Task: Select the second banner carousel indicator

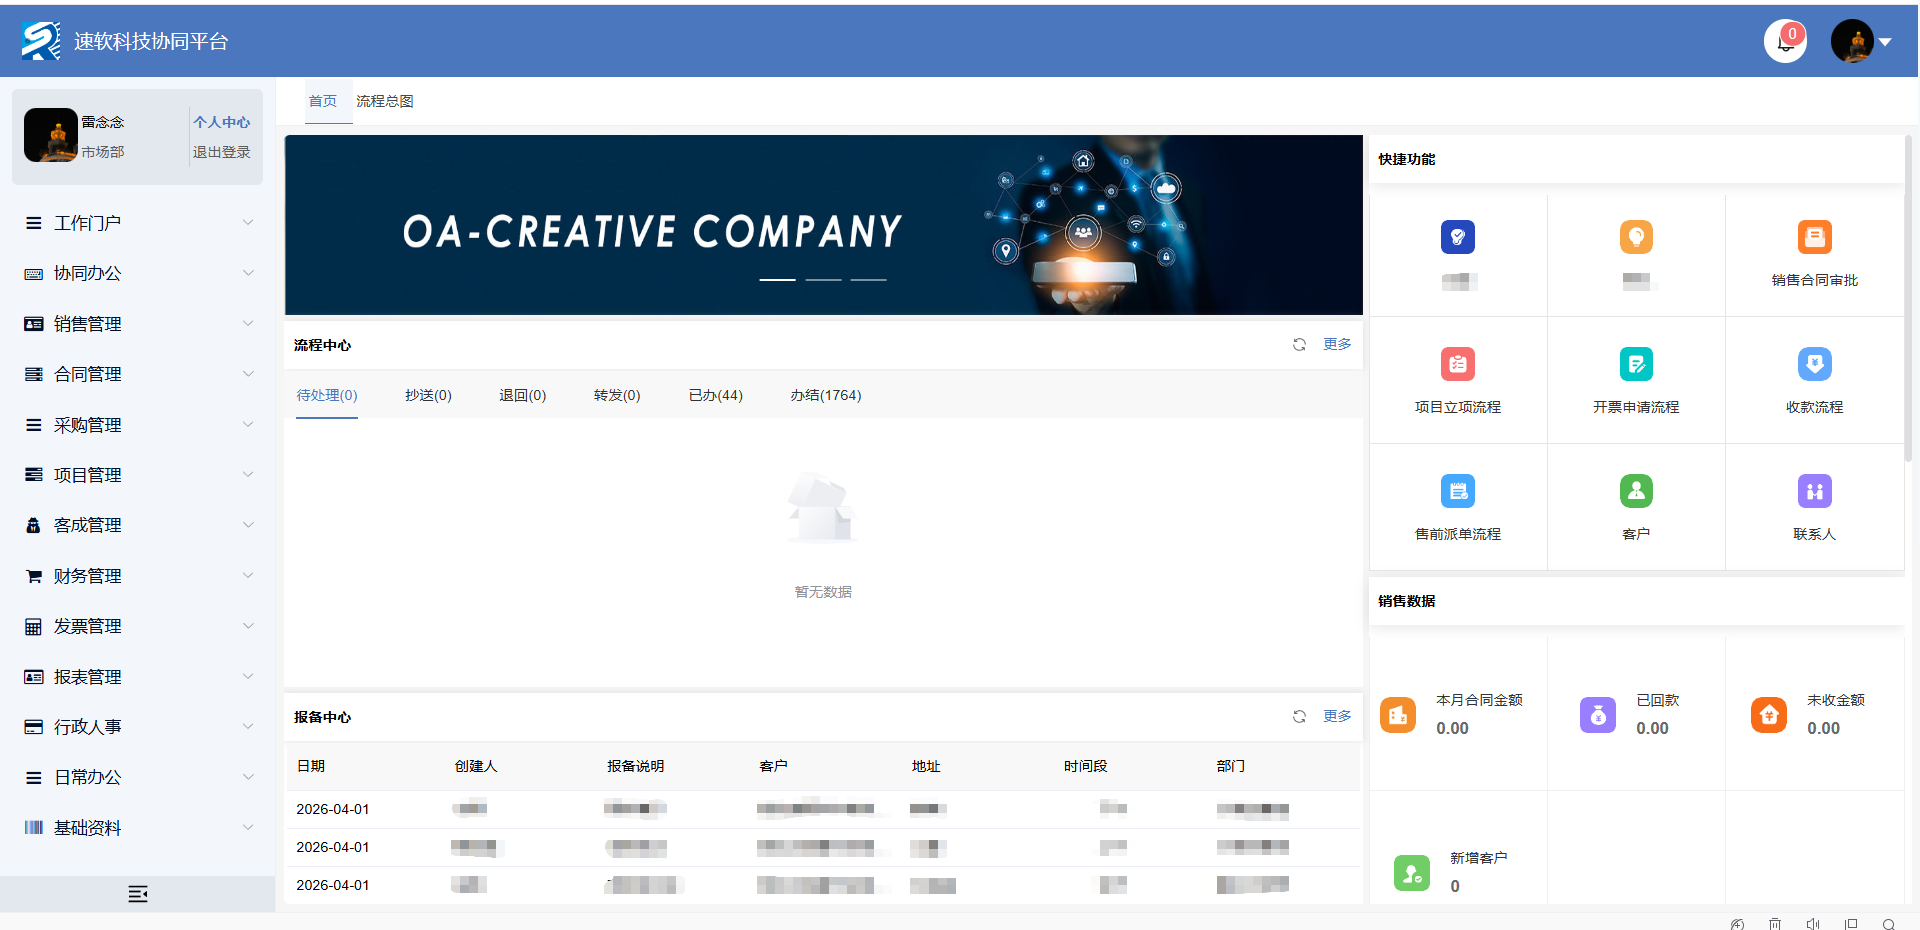Action: click(823, 280)
